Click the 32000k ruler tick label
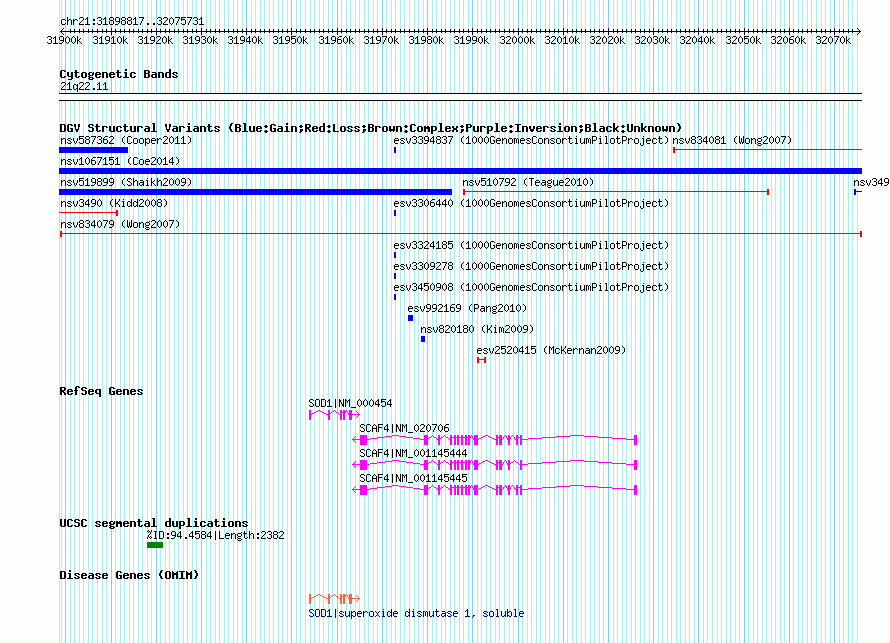Image resolution: width=890 pixels, height=643 pixels. tap(517, 40)
